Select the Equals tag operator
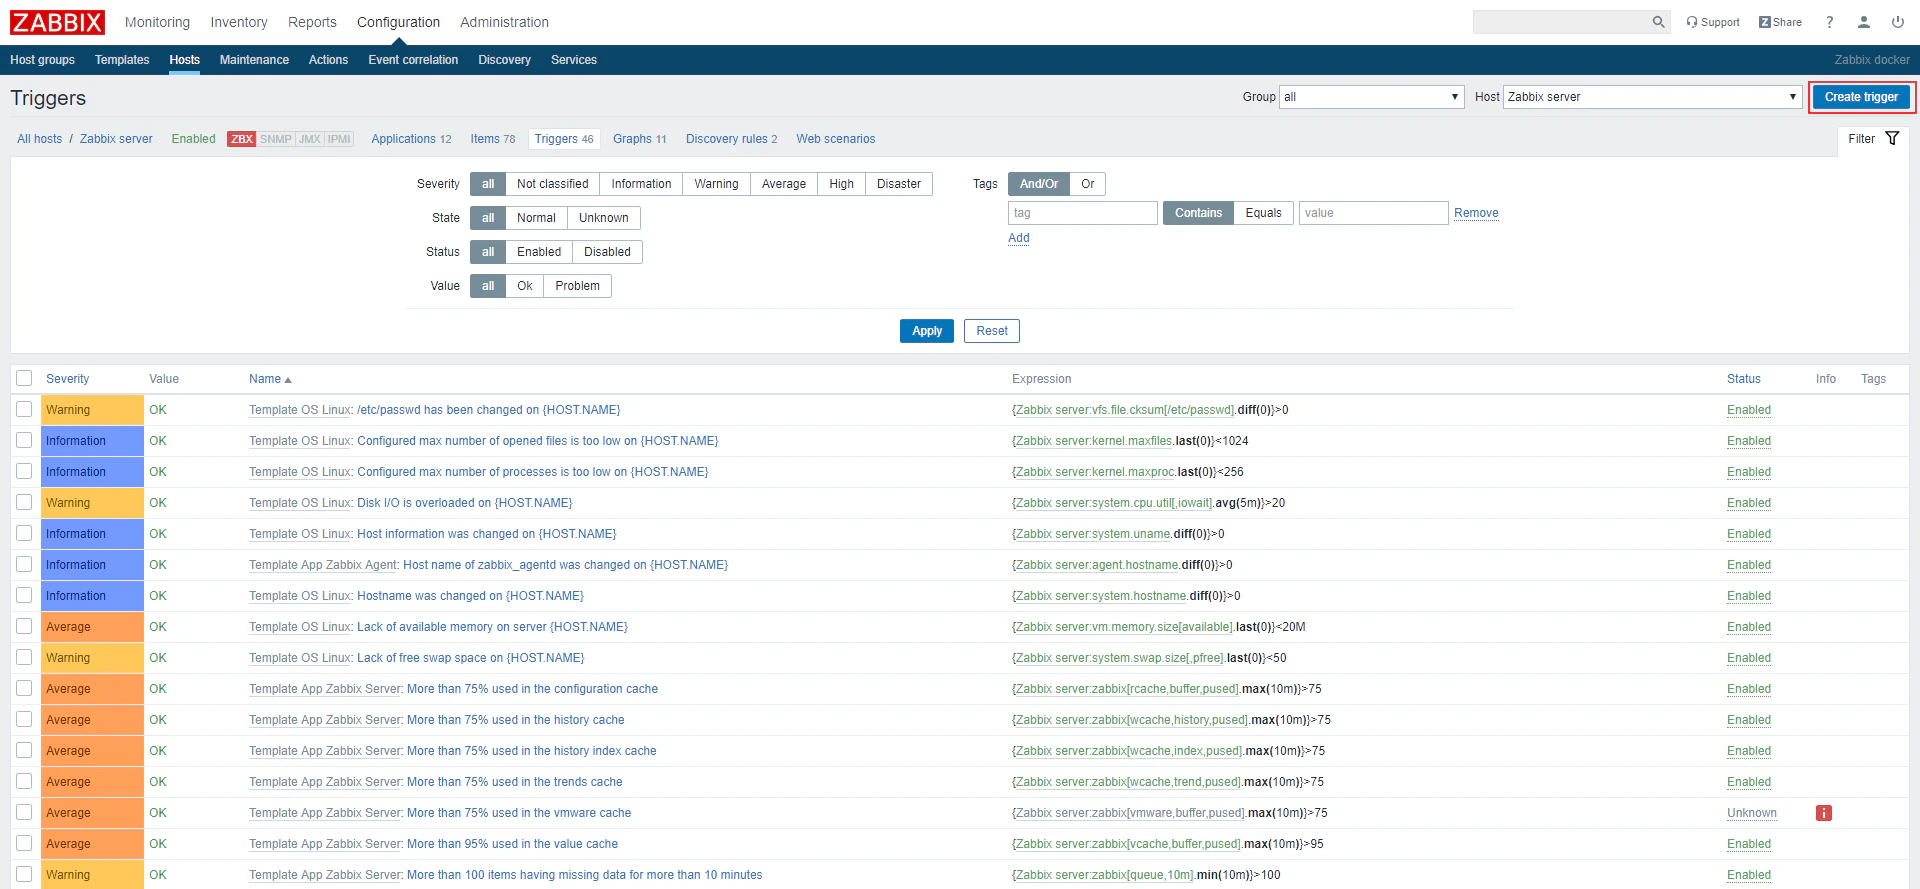Viewport: 1920px width, 889px height. [1264, 213]
